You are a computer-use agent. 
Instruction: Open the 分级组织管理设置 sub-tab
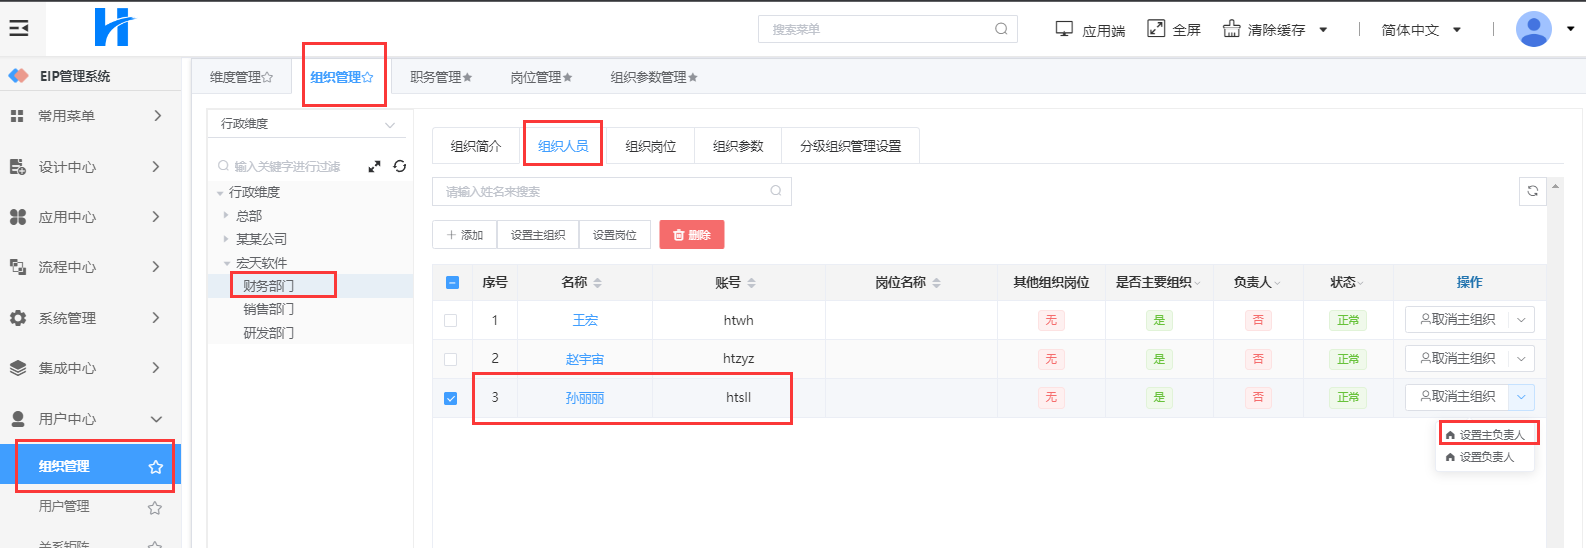point(850,146)
